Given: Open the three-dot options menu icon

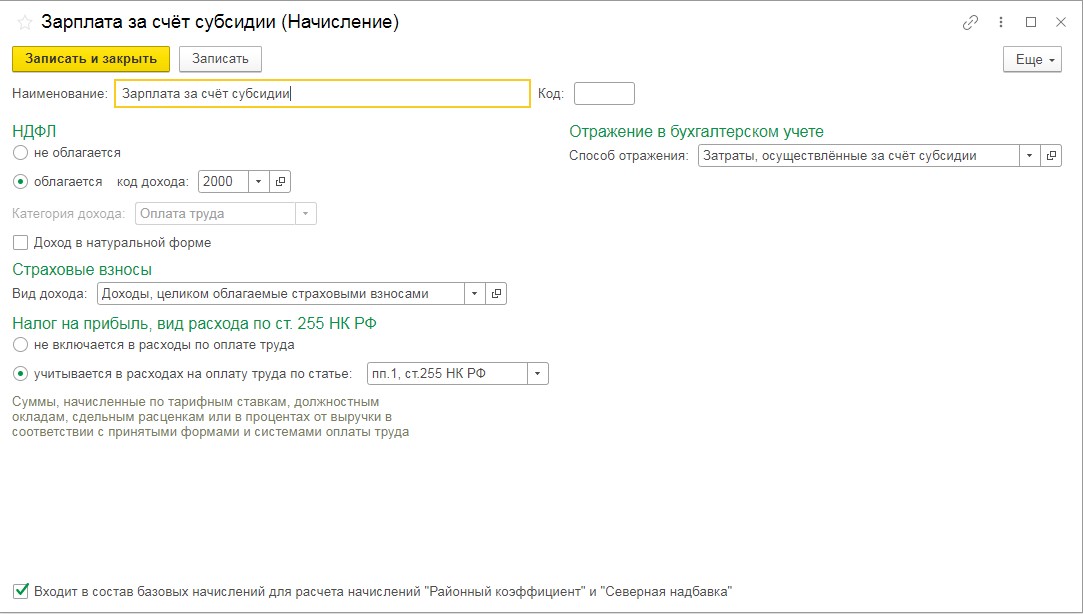Looking at the screenshot, I should coord(1000,22).
